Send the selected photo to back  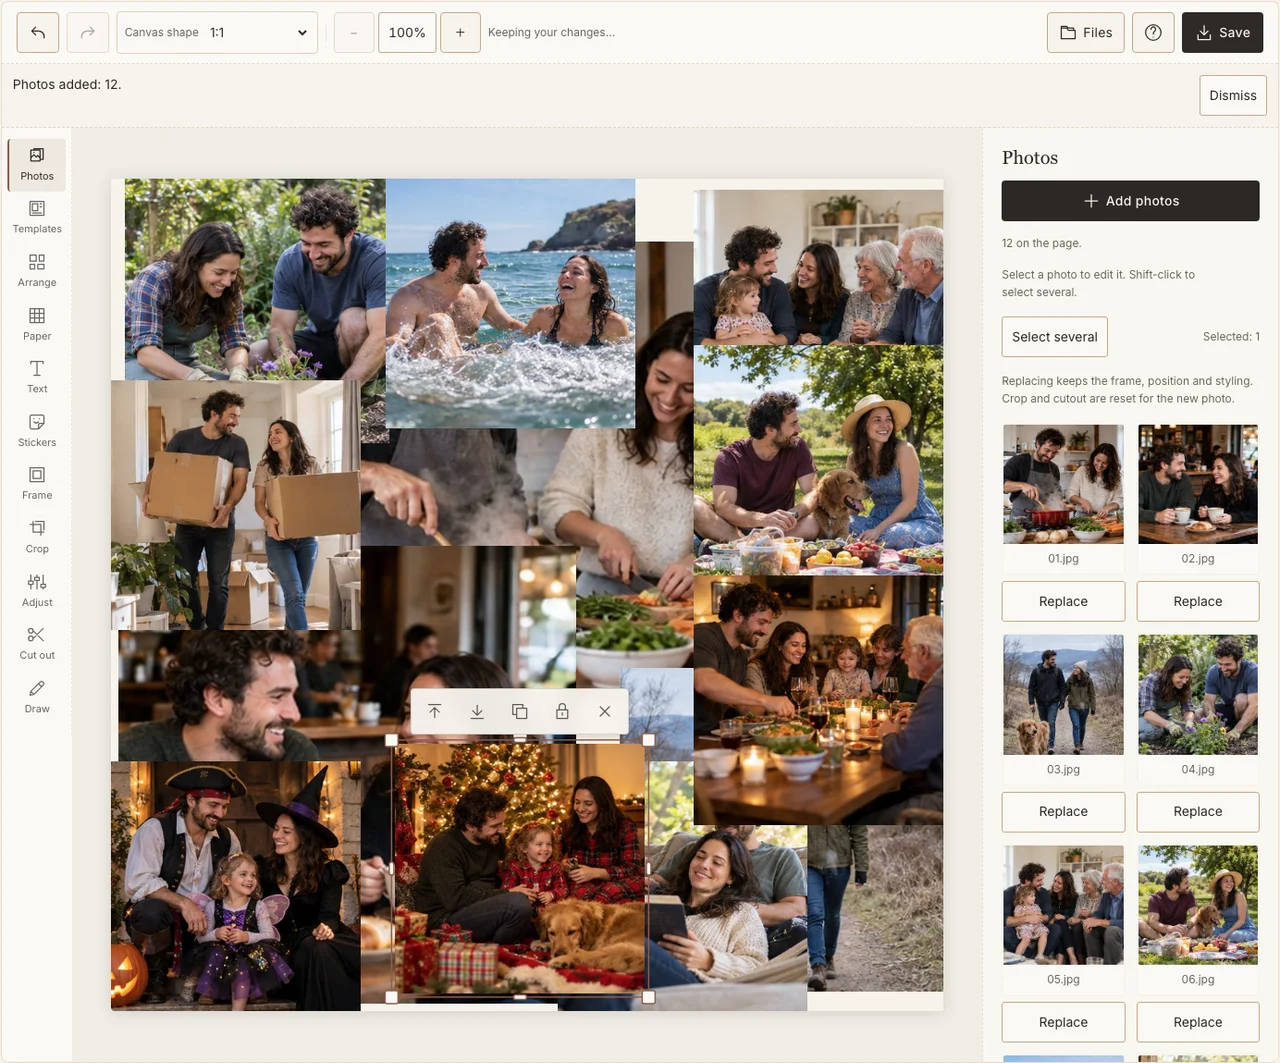[x=477, y=711]
